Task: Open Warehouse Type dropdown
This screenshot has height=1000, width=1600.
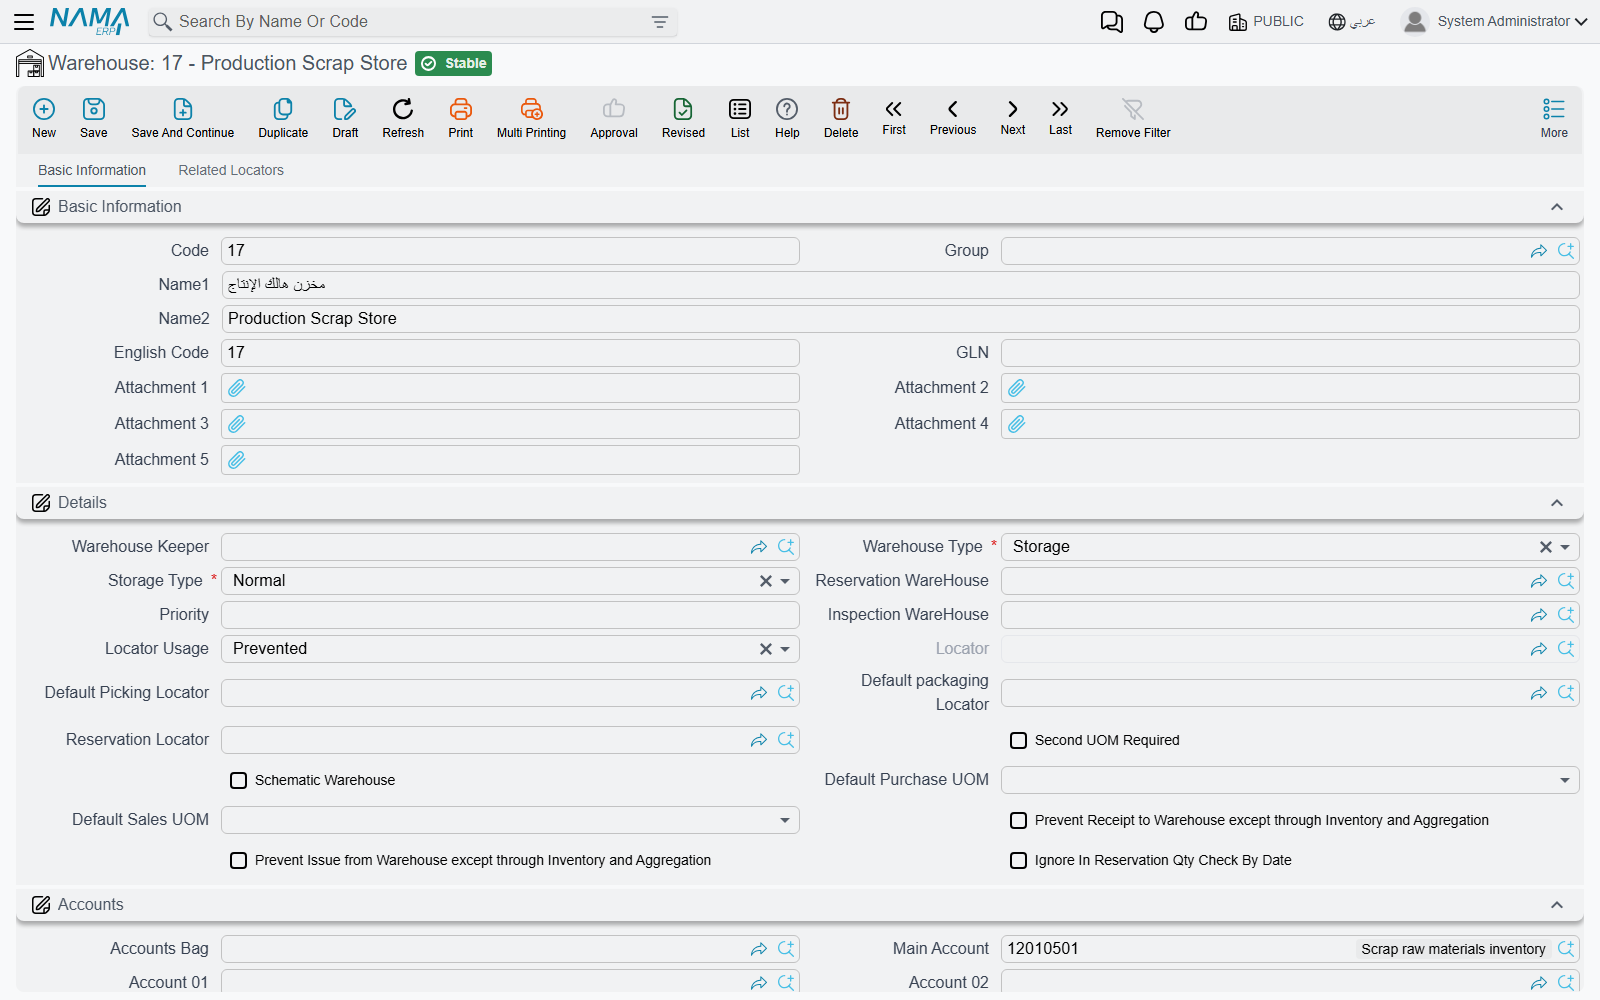Action: (1565, 547)
